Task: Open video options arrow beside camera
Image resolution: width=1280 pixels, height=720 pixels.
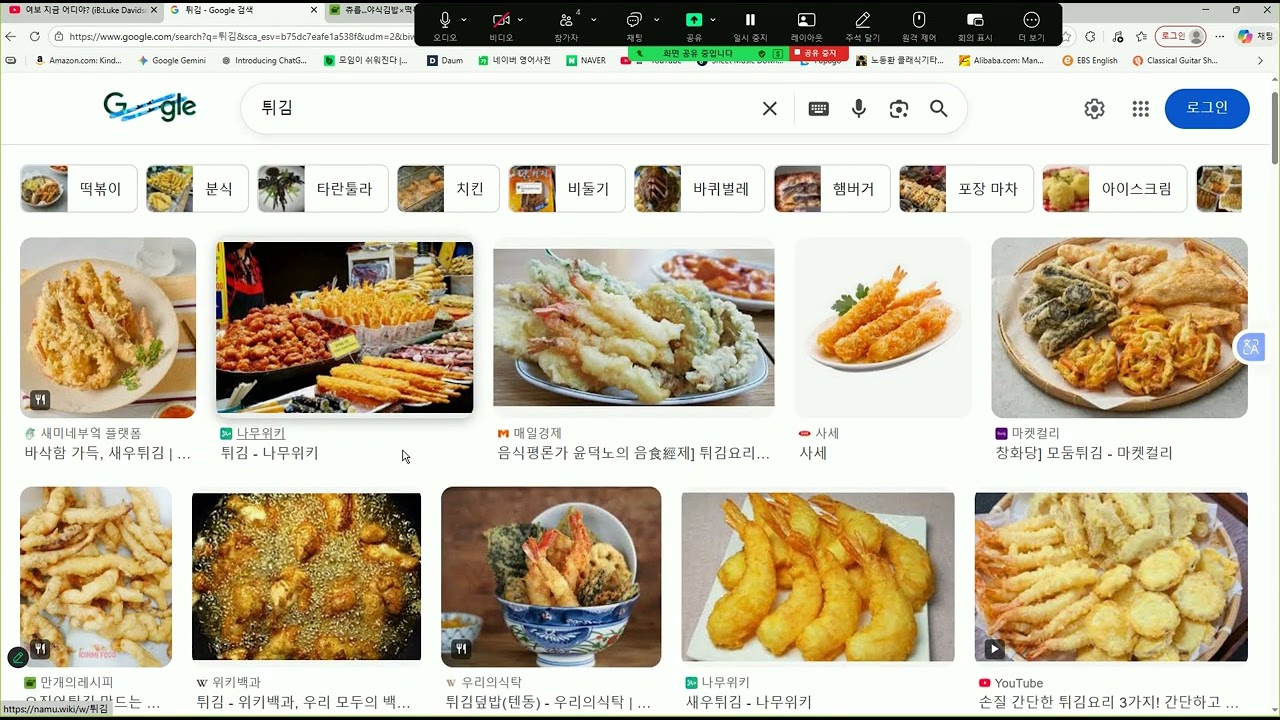Action: coord(520,20)
